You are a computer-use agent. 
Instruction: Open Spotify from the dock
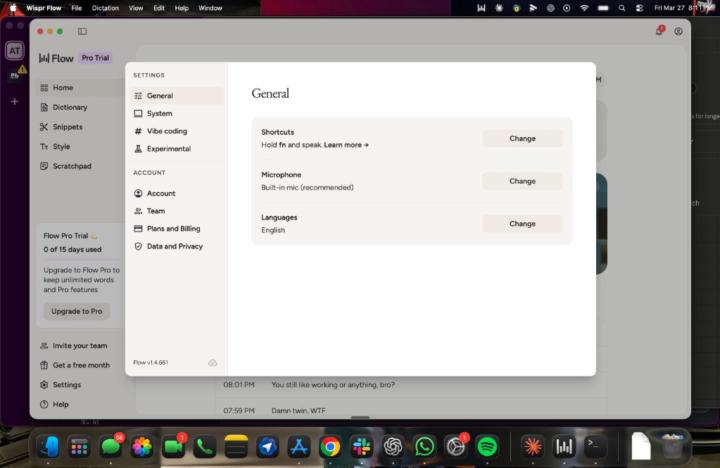487,446
